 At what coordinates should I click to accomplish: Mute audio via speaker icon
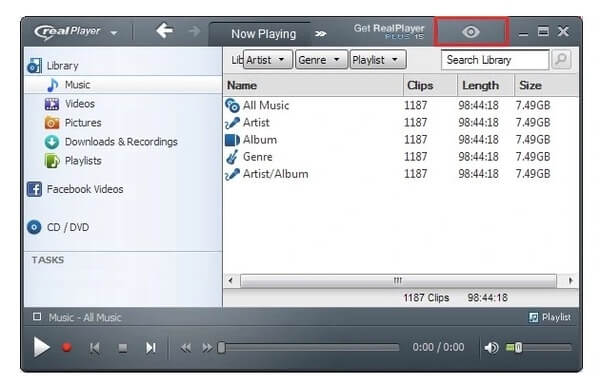pos(491,348)
